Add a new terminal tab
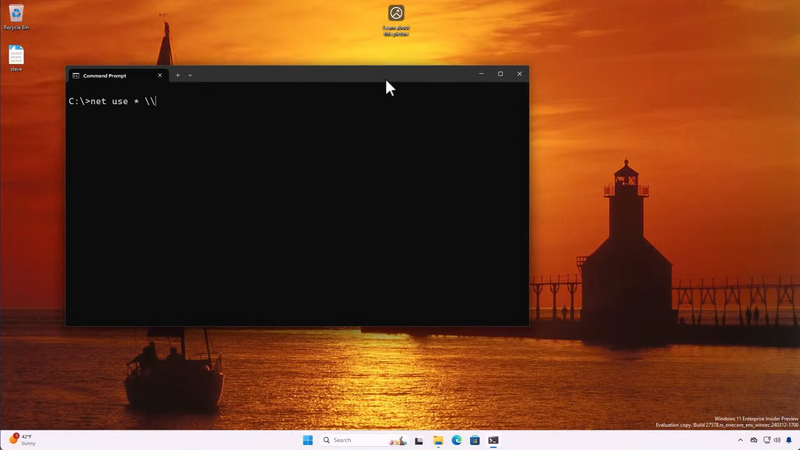 point(178,75)
